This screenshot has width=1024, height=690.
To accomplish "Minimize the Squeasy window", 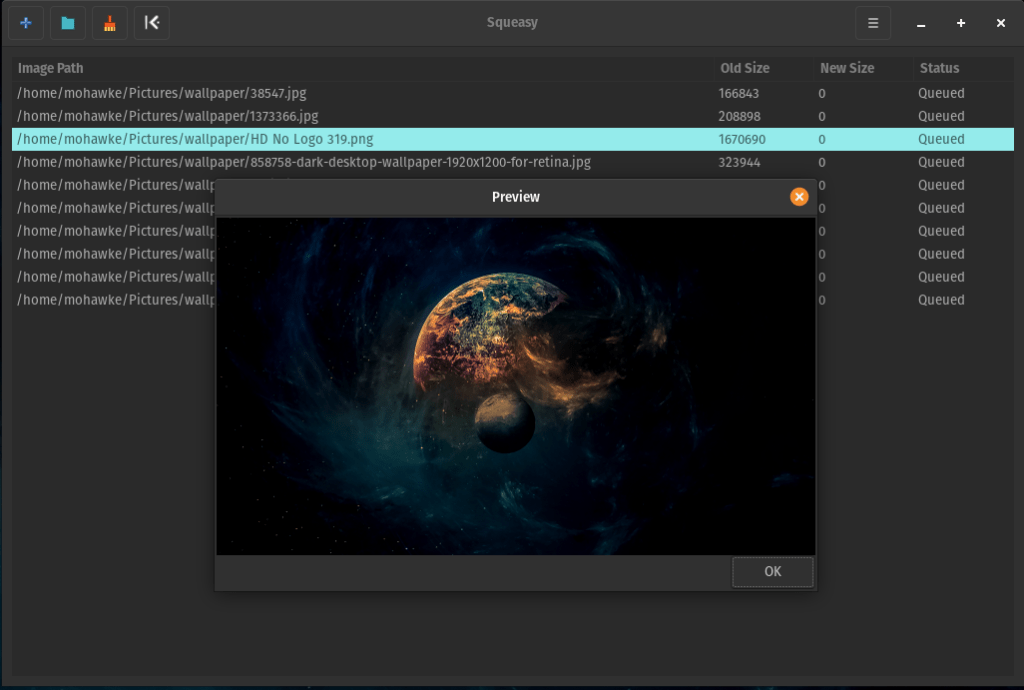I will coord(921,23).
